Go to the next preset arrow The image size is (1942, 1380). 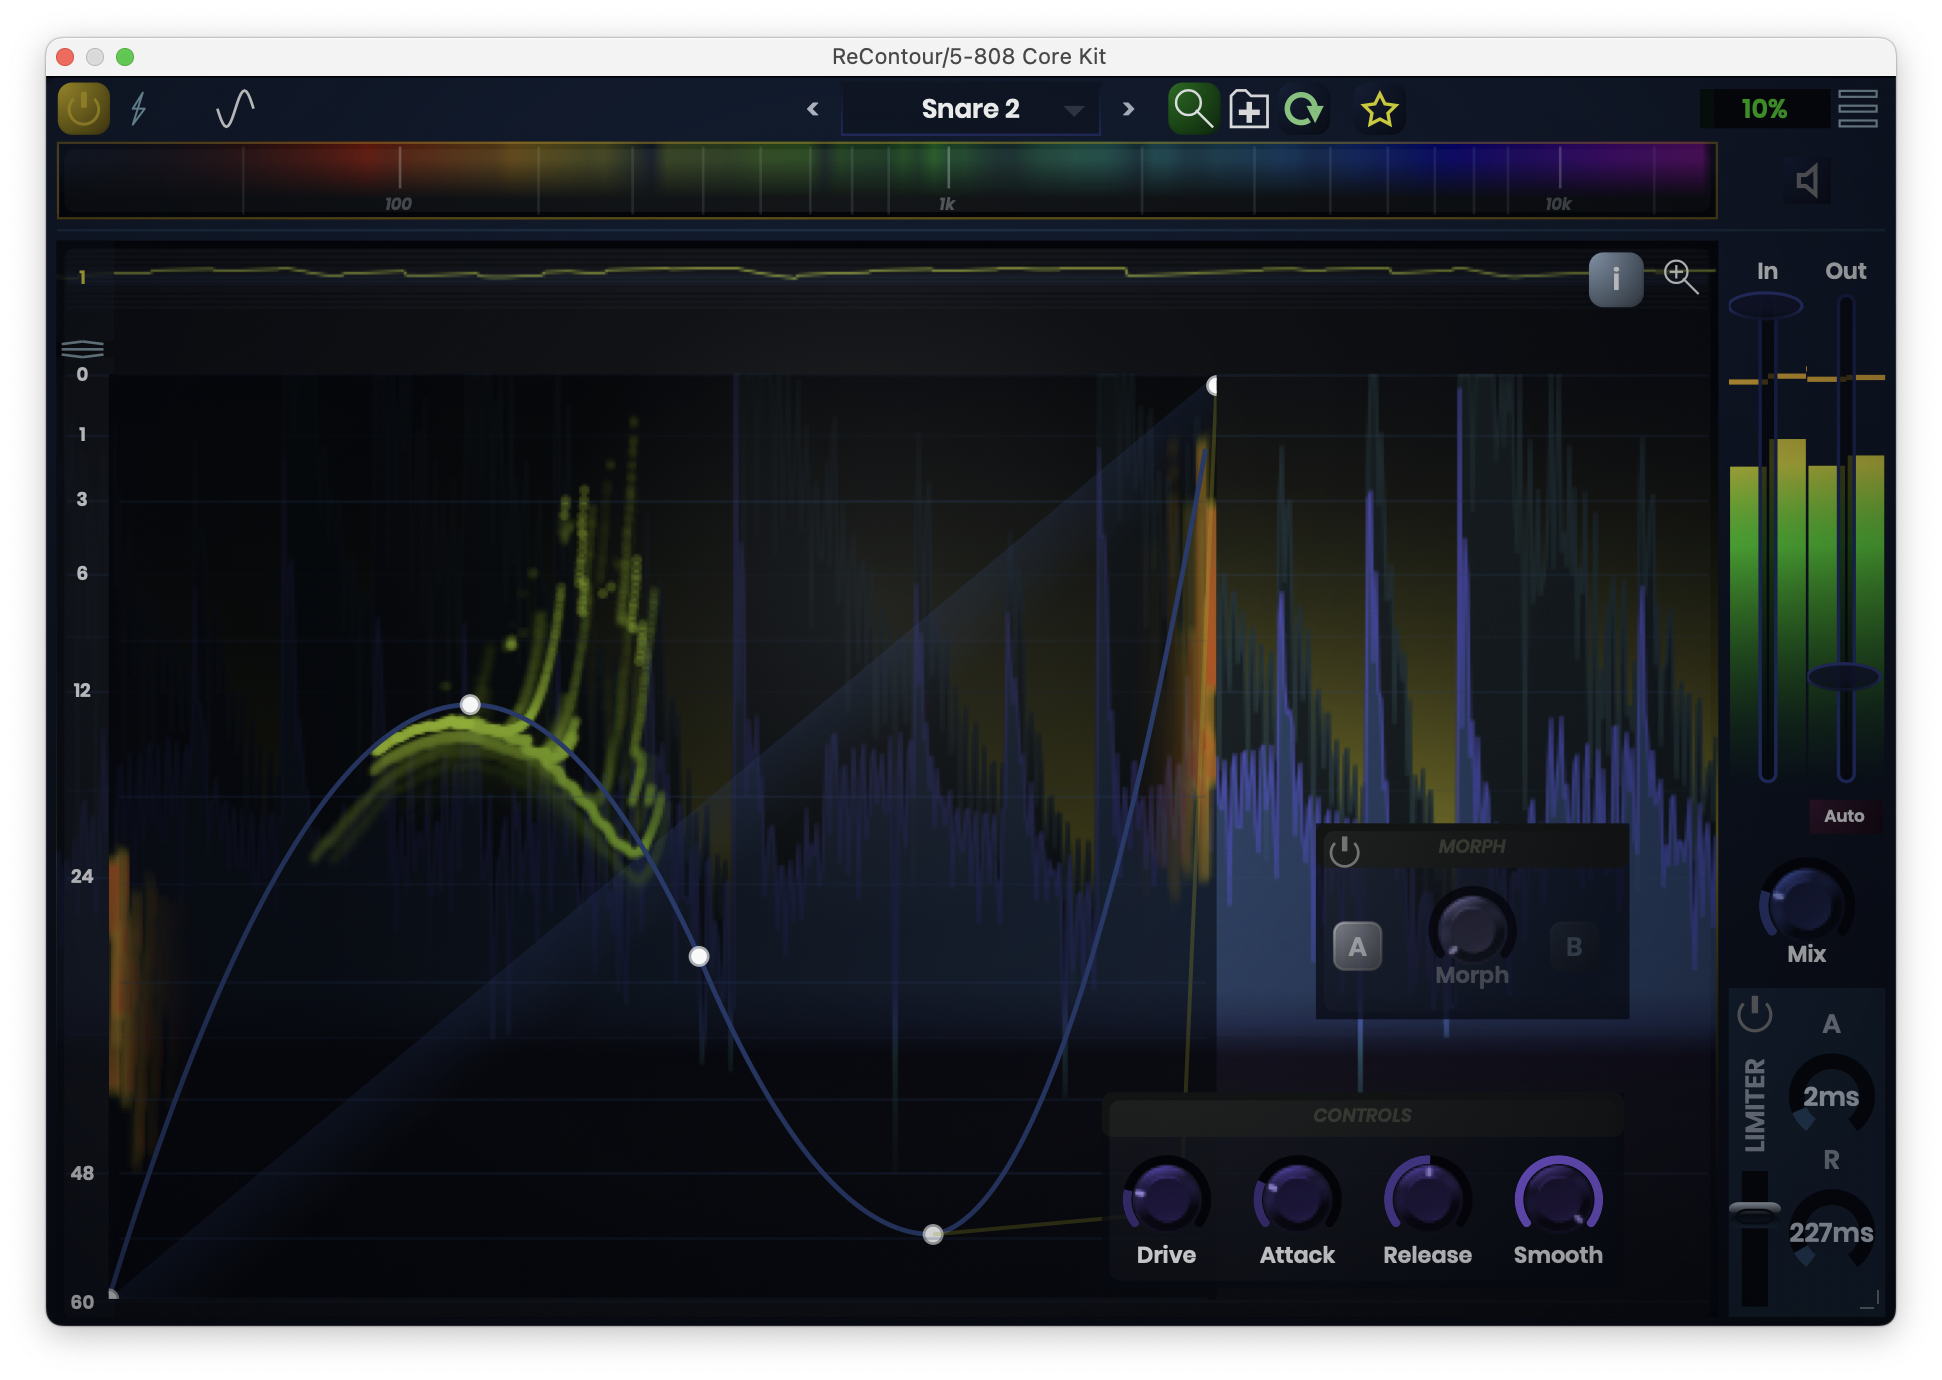pos(1128,109)
